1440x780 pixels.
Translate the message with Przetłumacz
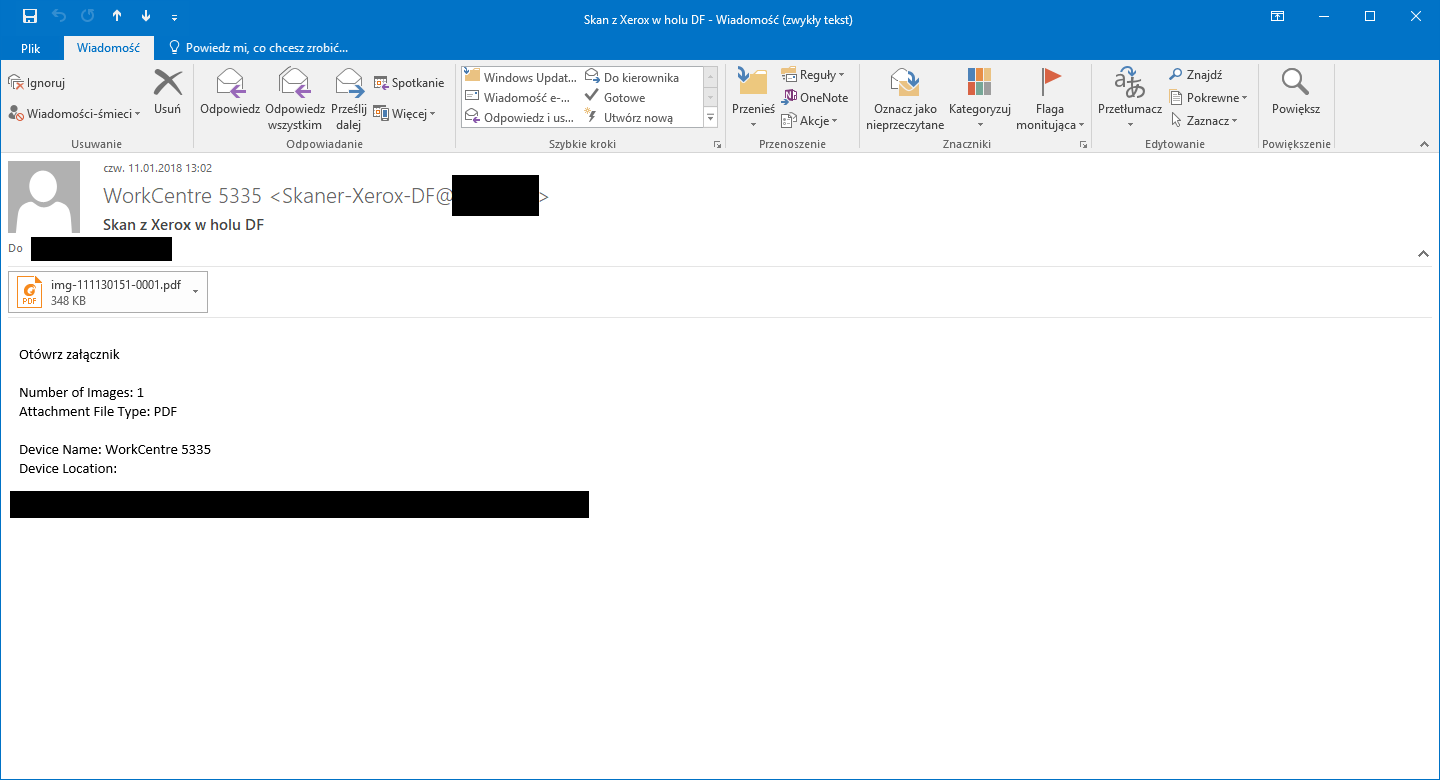[x=1130, y=99]
